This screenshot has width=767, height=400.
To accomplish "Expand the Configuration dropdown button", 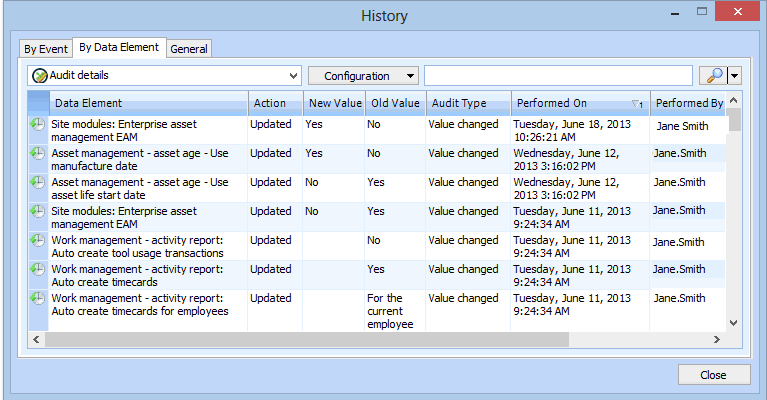I will tap(410, 76).
